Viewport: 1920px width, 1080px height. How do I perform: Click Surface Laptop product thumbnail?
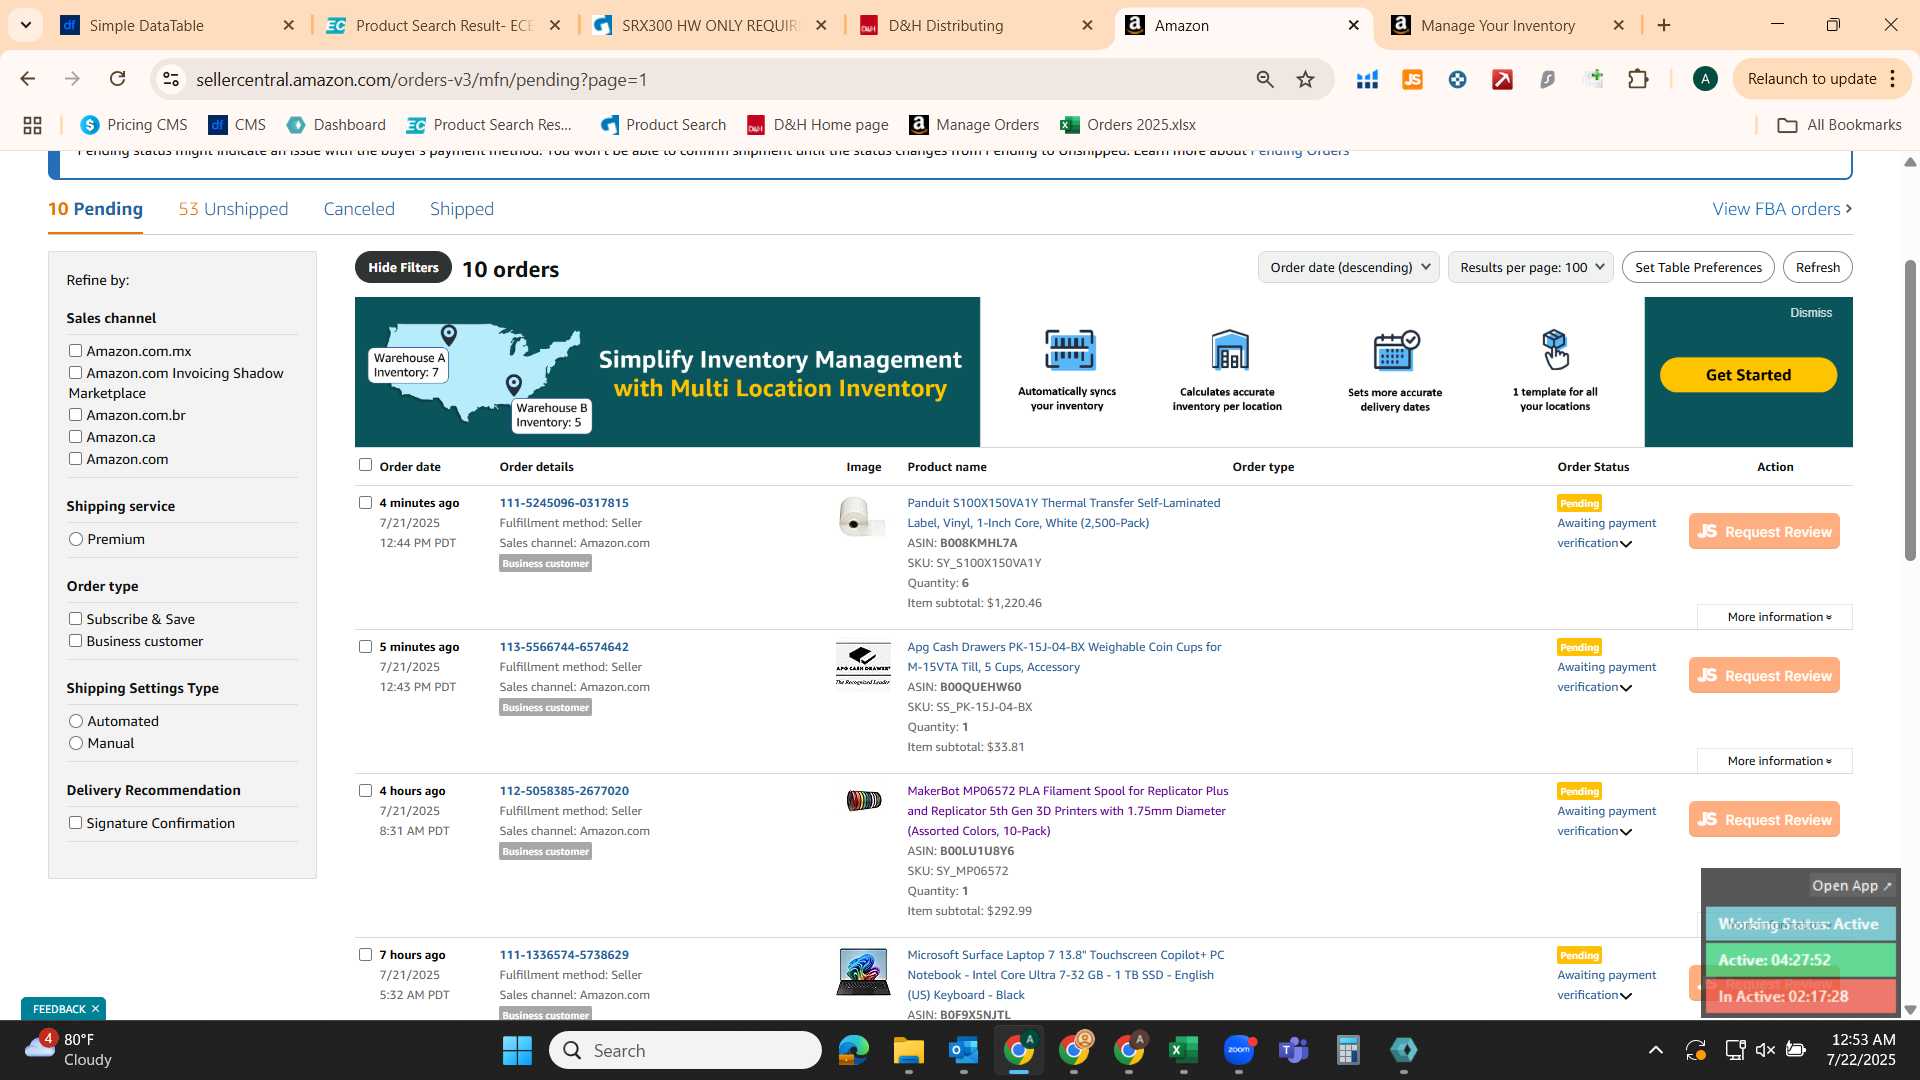click(863, 972)
